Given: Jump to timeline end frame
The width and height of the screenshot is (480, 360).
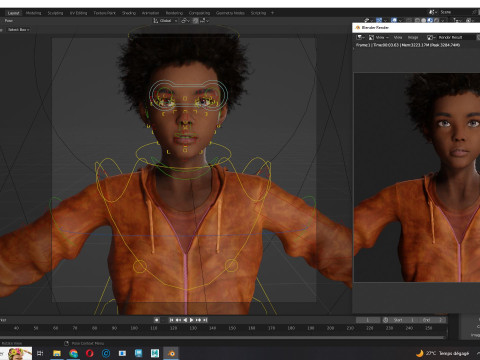Looking at the screenshot, I should pyautogui.click(x=205, y=320).
